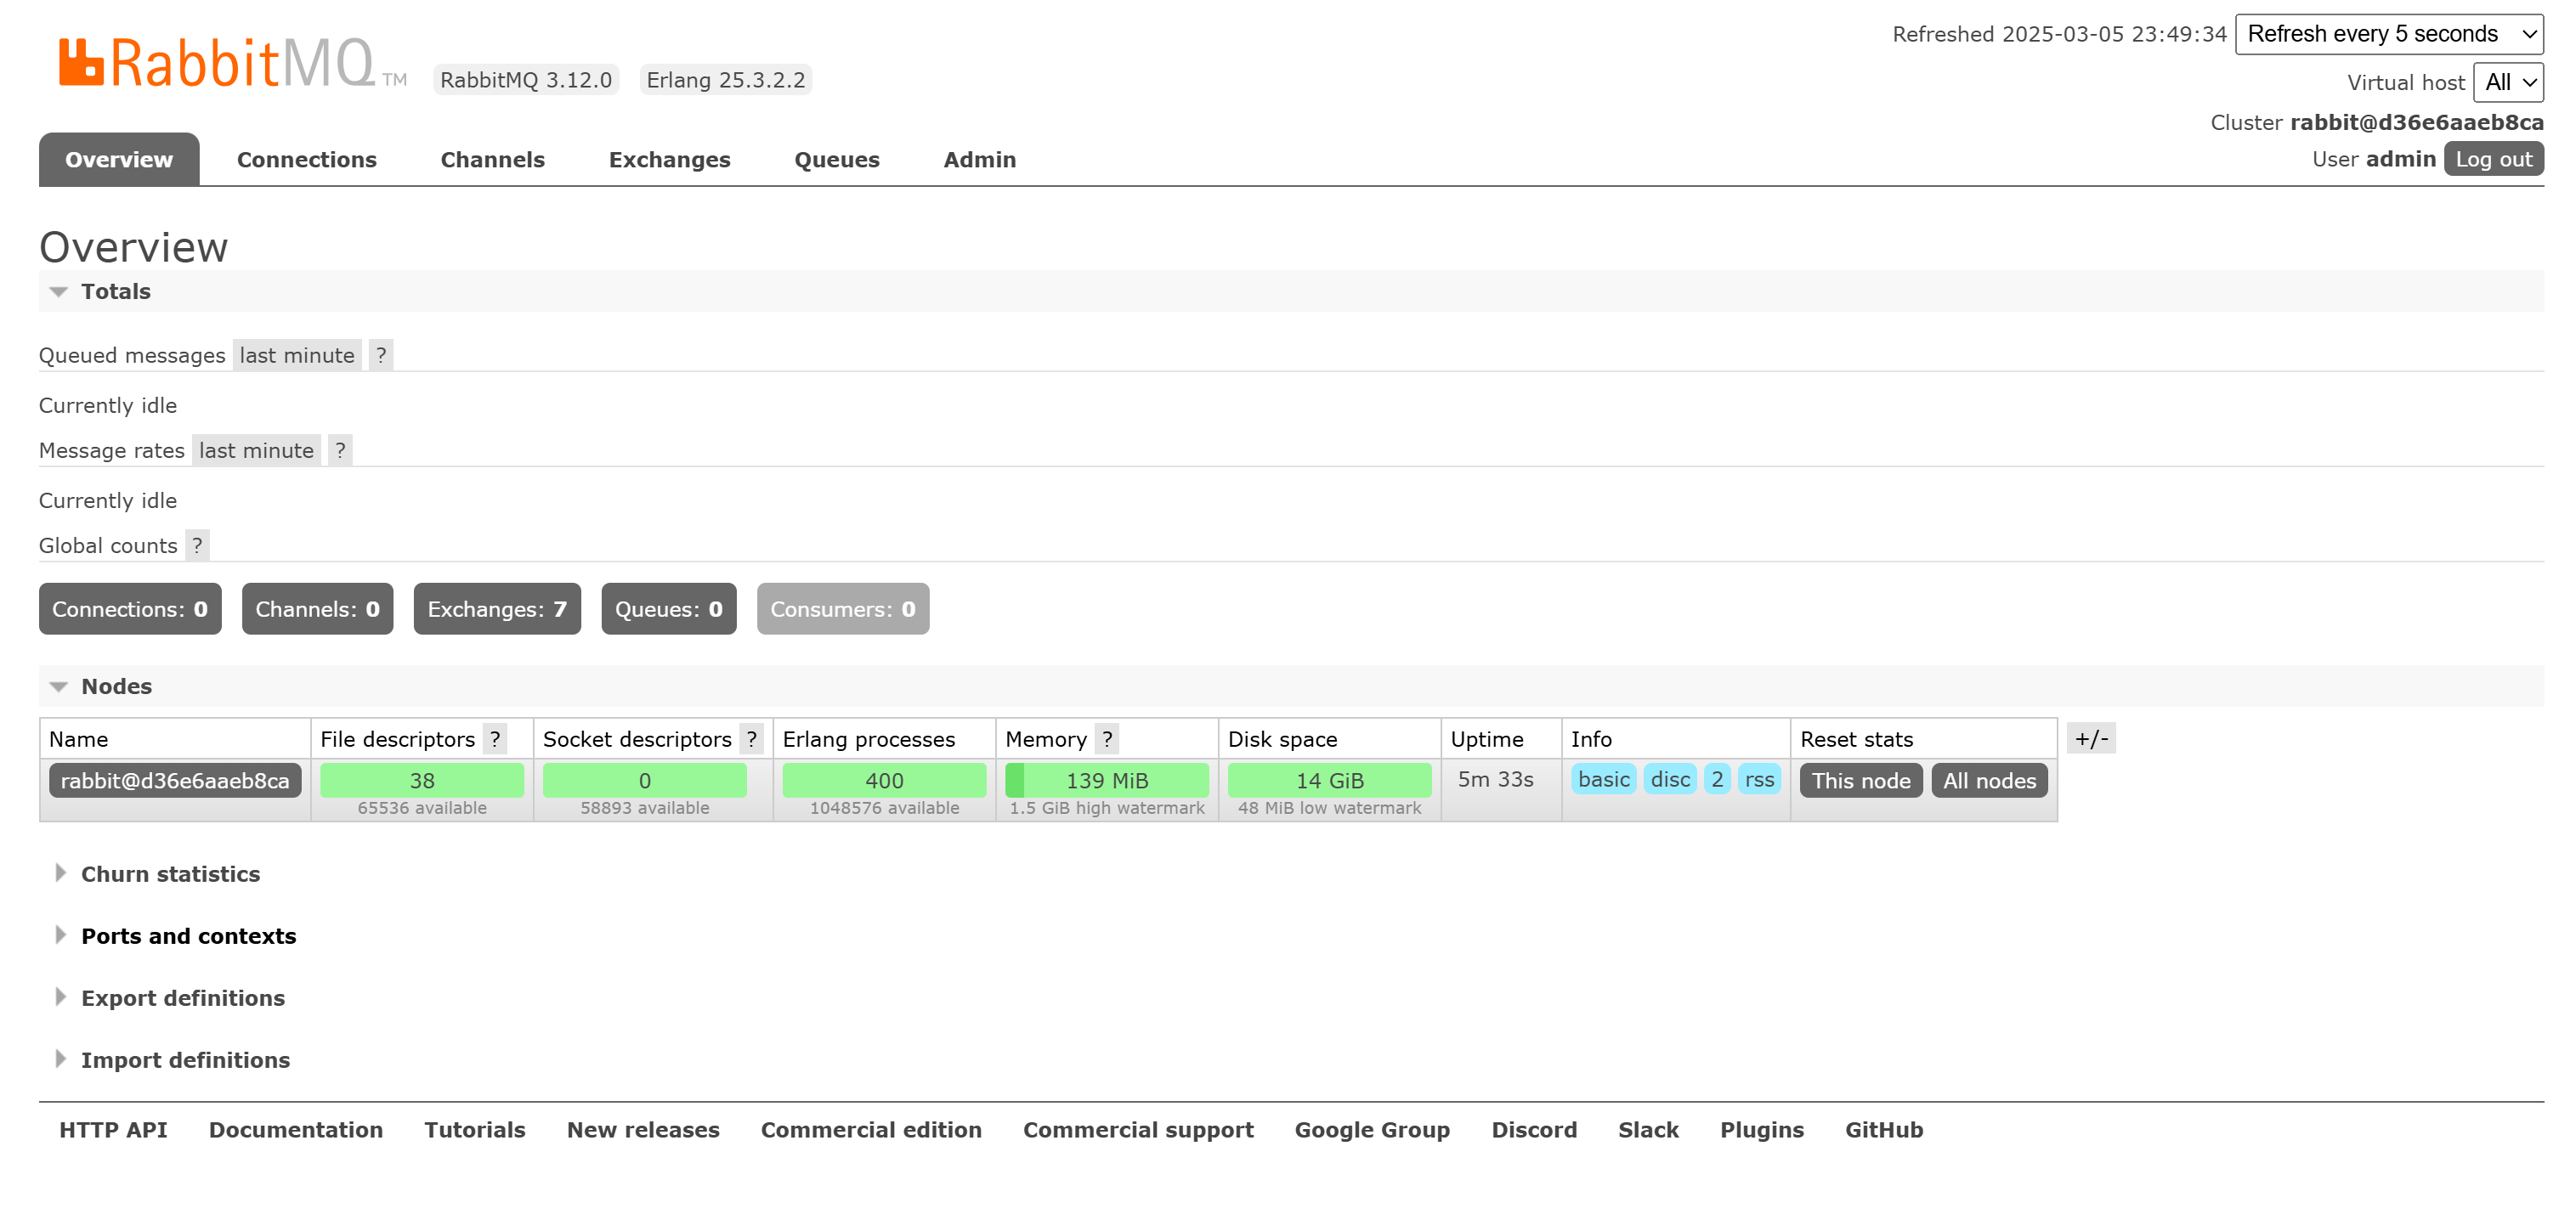Open the Virtual host dropdown
The height and width of the screenshot is (1214, 2576).
tap(2508, 82)
